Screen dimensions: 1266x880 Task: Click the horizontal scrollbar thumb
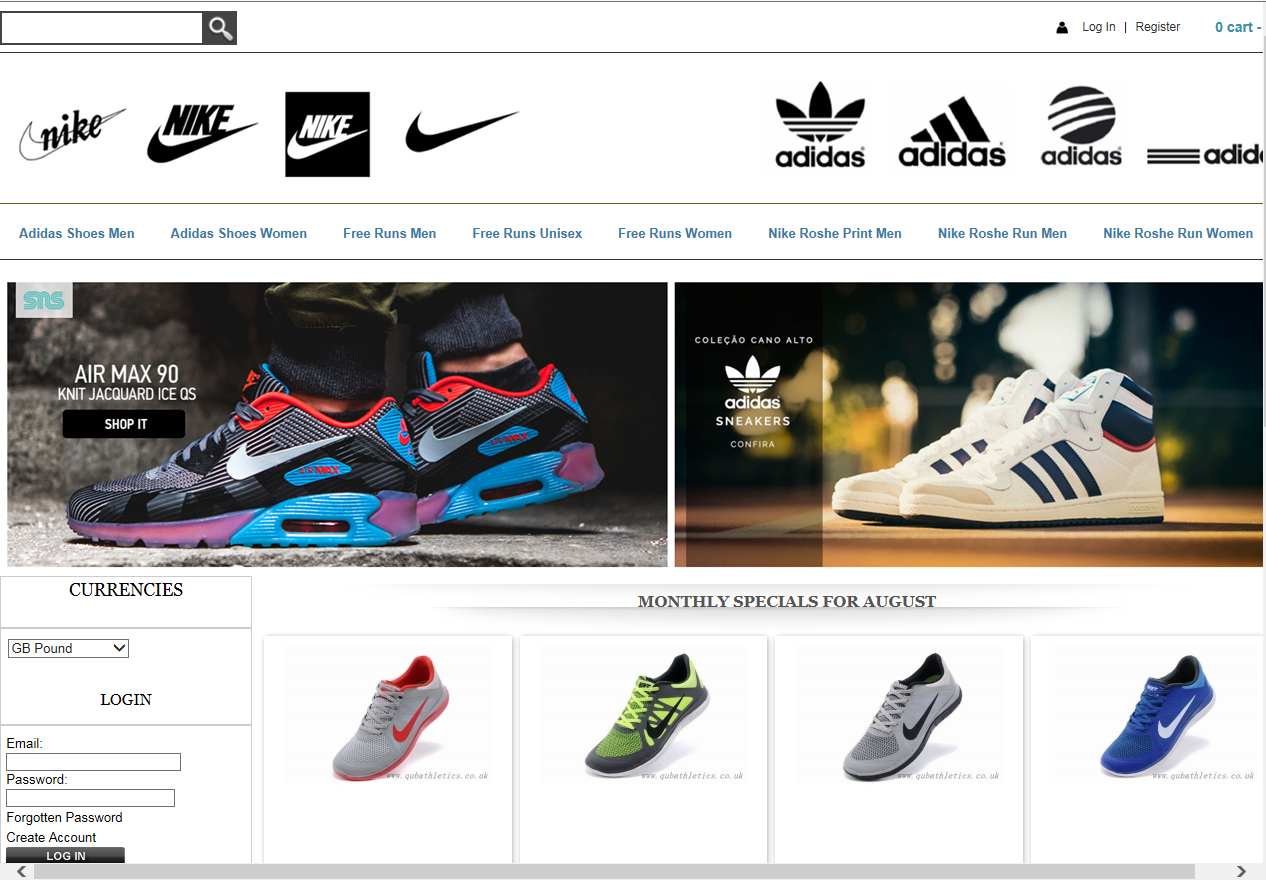tap(614, 872)
